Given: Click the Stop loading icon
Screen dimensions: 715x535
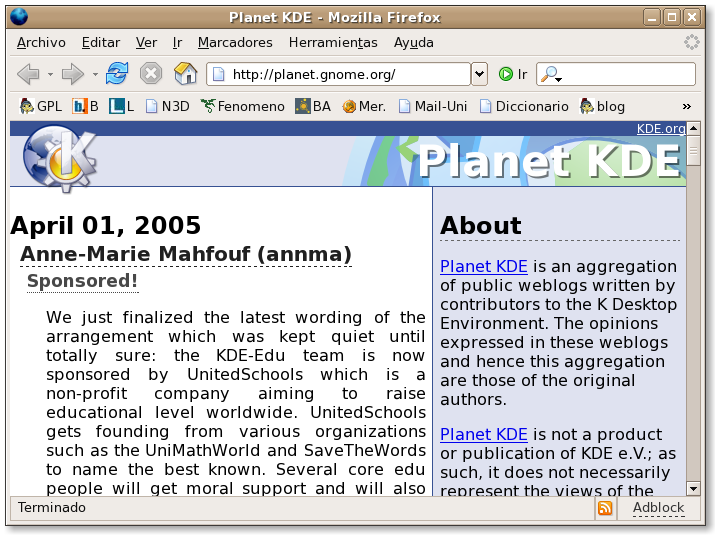Looking at the screenshot, I should tap(151, 74).
